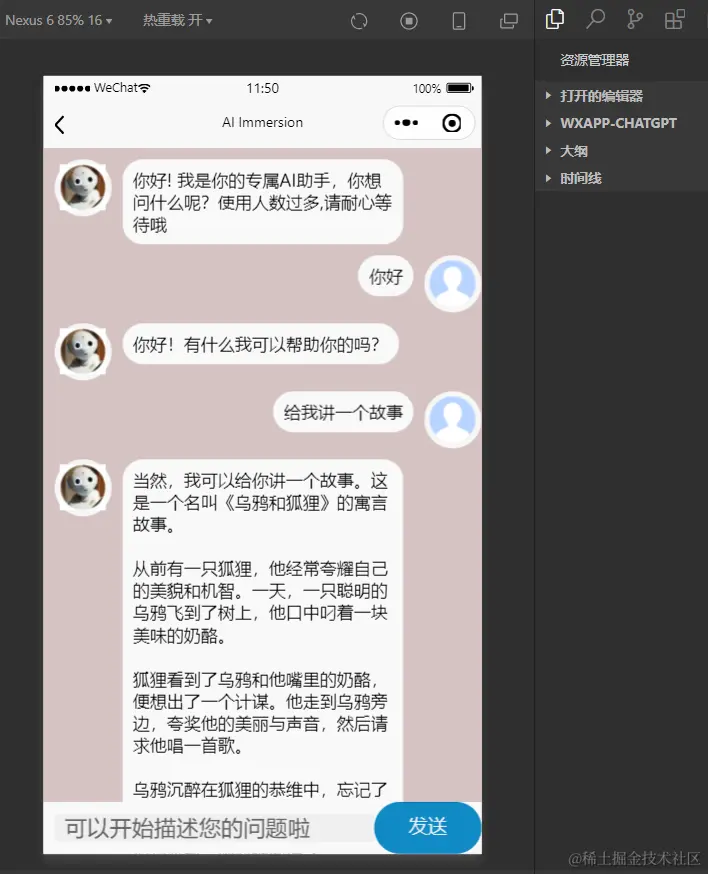Viewport: 708px width, 874px height.
Task: Open the Nexus 6 device dropdown
Action: coord(59,21)
